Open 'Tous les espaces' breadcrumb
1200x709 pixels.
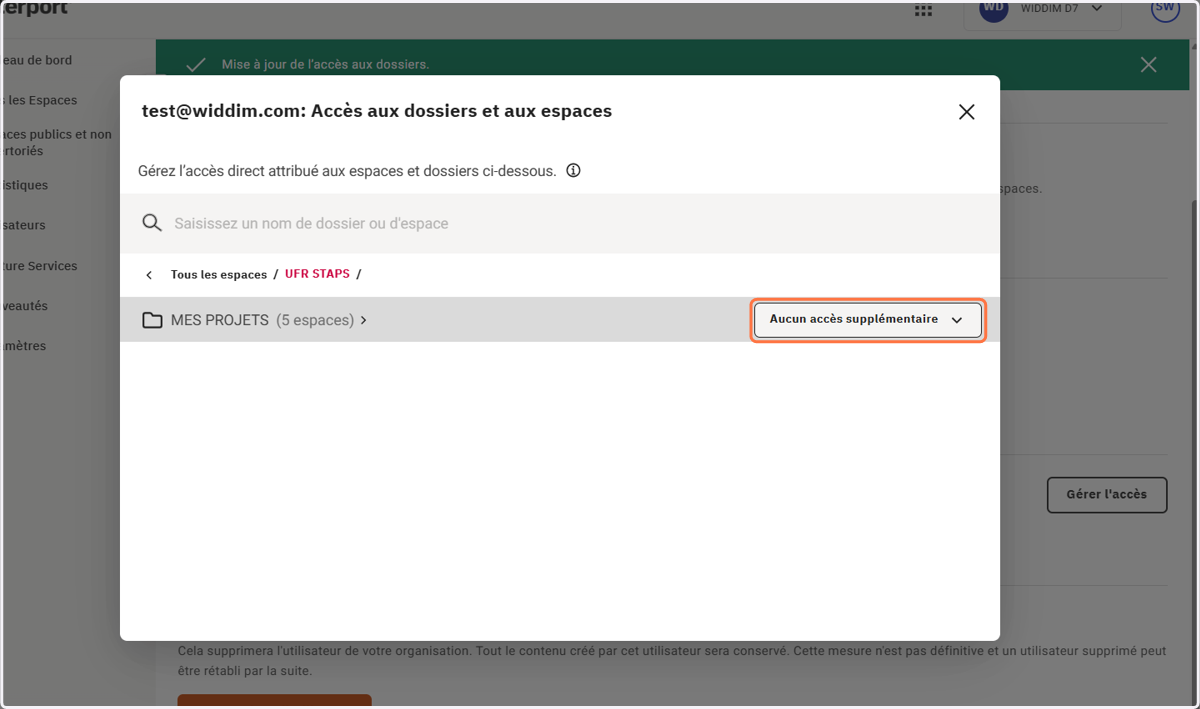[x=219, y=274]
